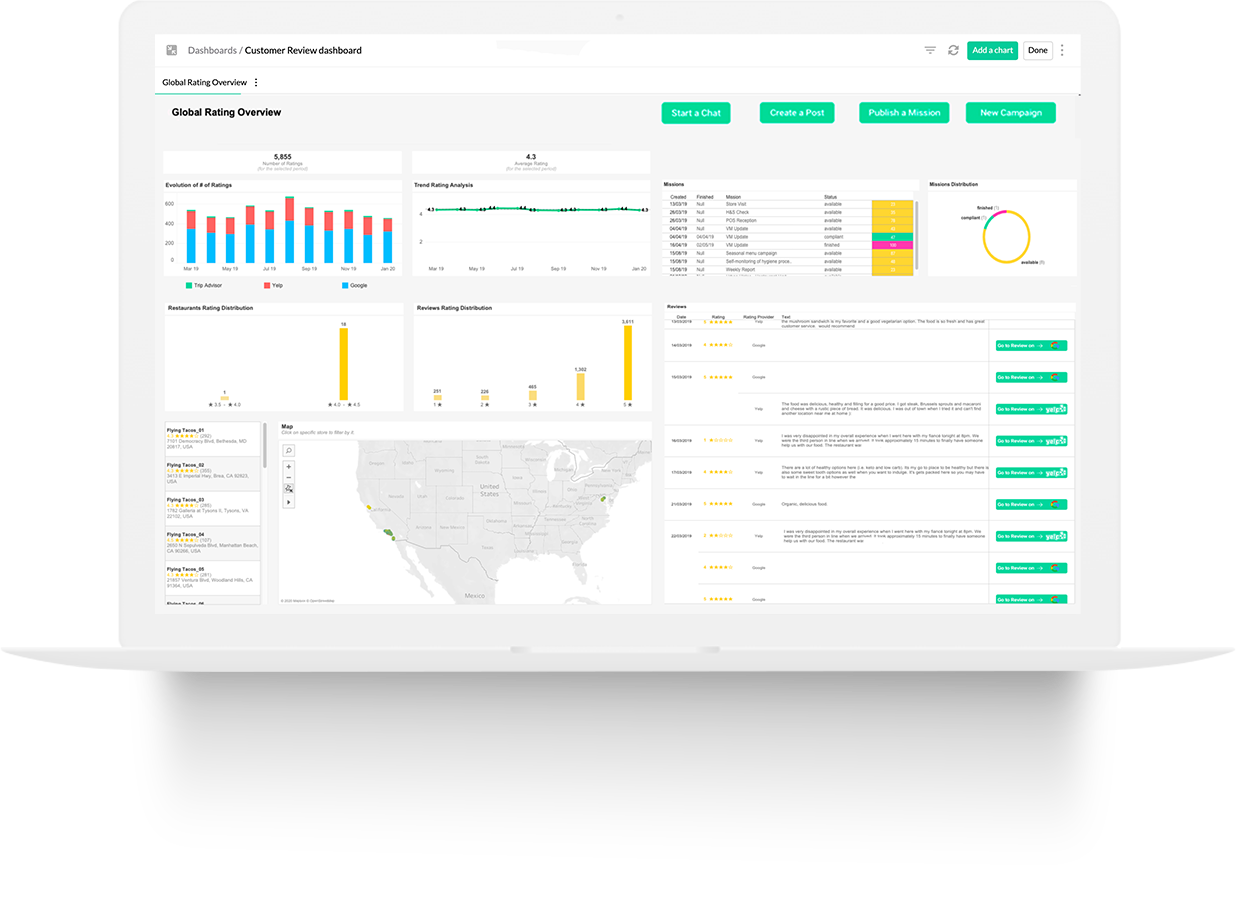The width and height of the screenshot is (1236, 899).
Task: Open the more options menu in the header
Action: click(x=1062, y=50)
